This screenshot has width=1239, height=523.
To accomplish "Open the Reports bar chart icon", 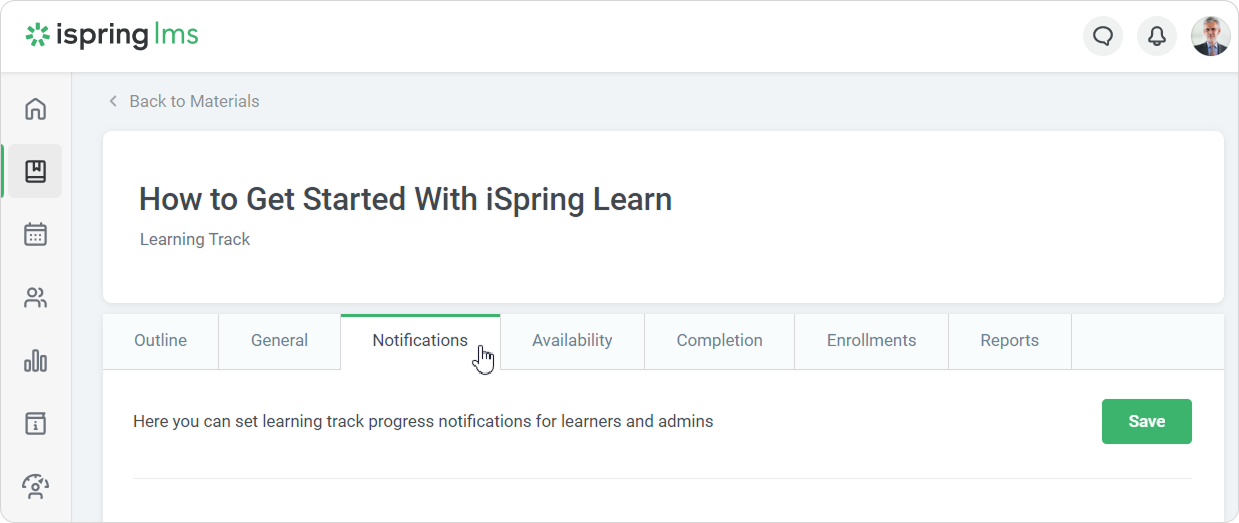I will tap(36, 360).
